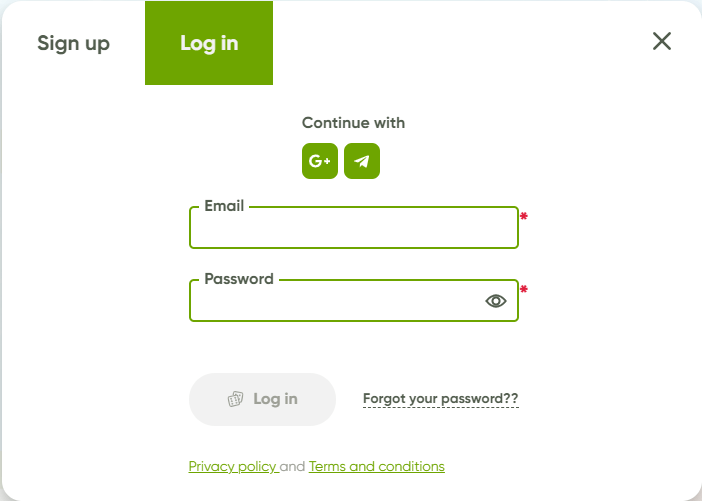Viewport: 702px width, 501px height.
Task: Continue with Google+ sign-in icon
Action: click(x=320, y=161)
